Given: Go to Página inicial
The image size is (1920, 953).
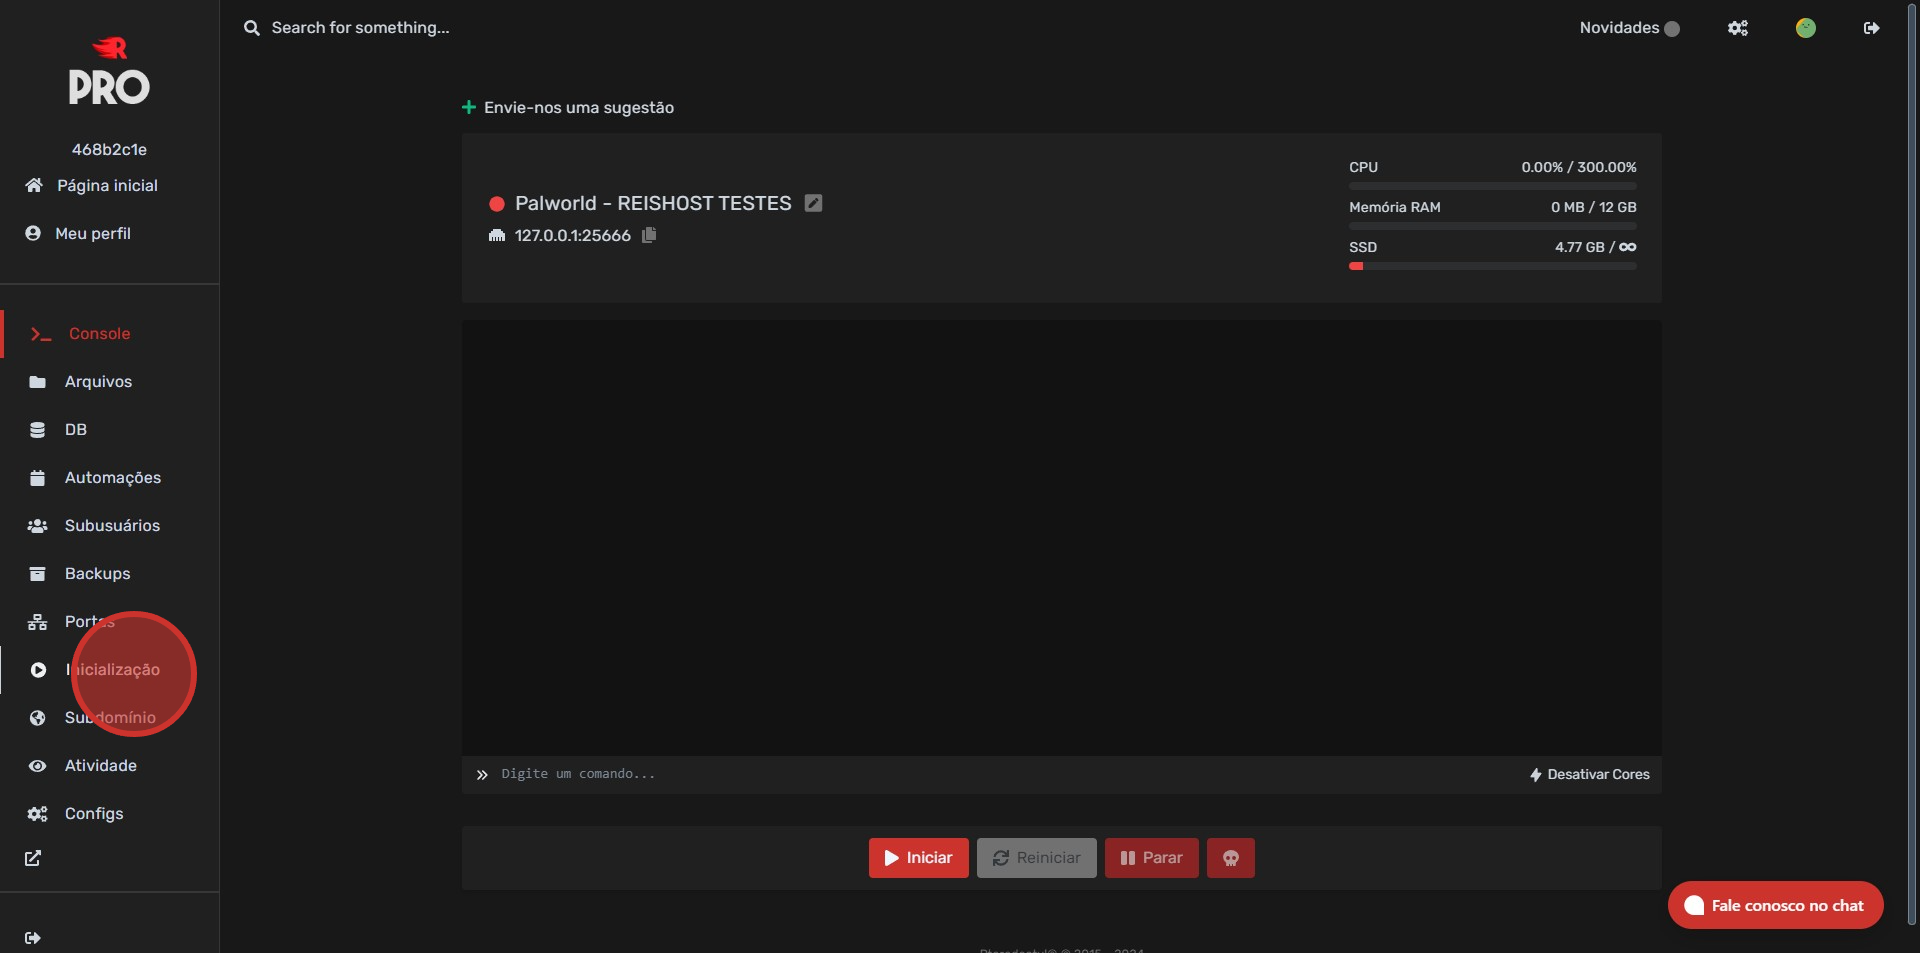Looking at the screenshot, I should pyautogui.click(x=109, y=186).
